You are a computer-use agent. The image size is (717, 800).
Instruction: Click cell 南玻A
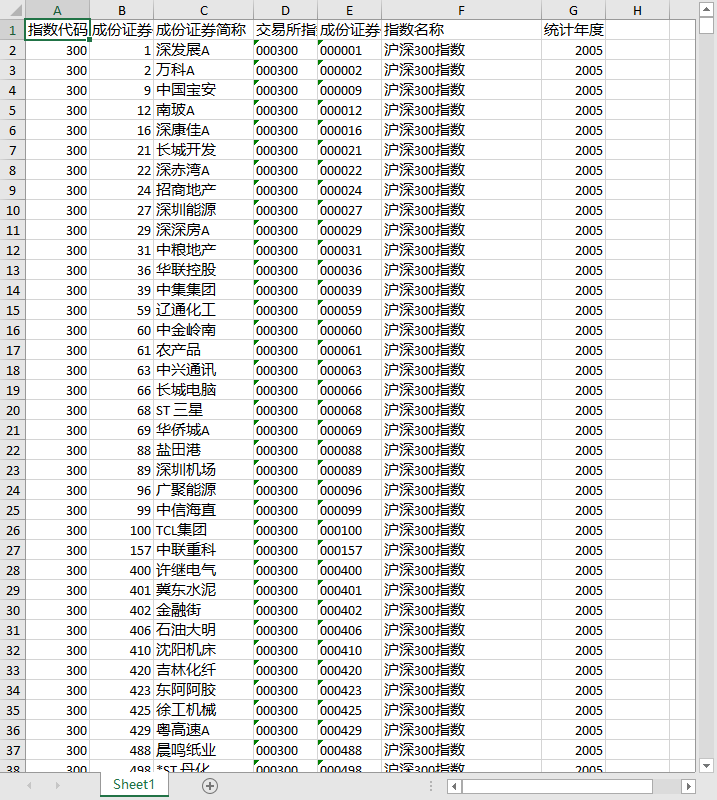point(203,110)
